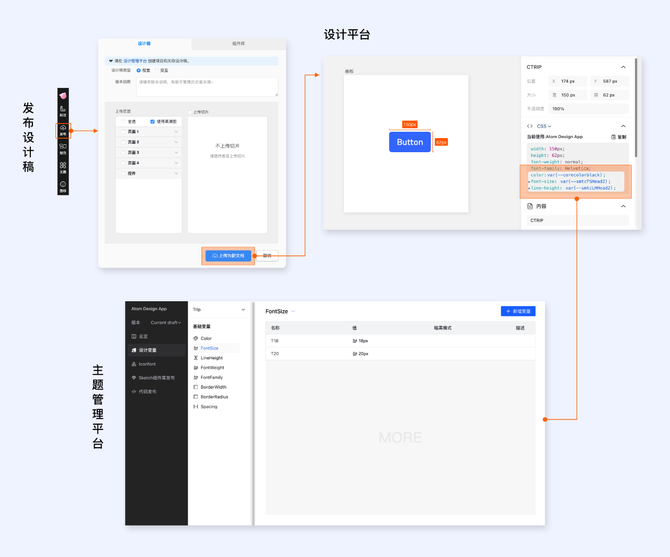Enable the 上传切片 checkbox
Viewport: 670px width, 557px height.
tap(191, 112)
